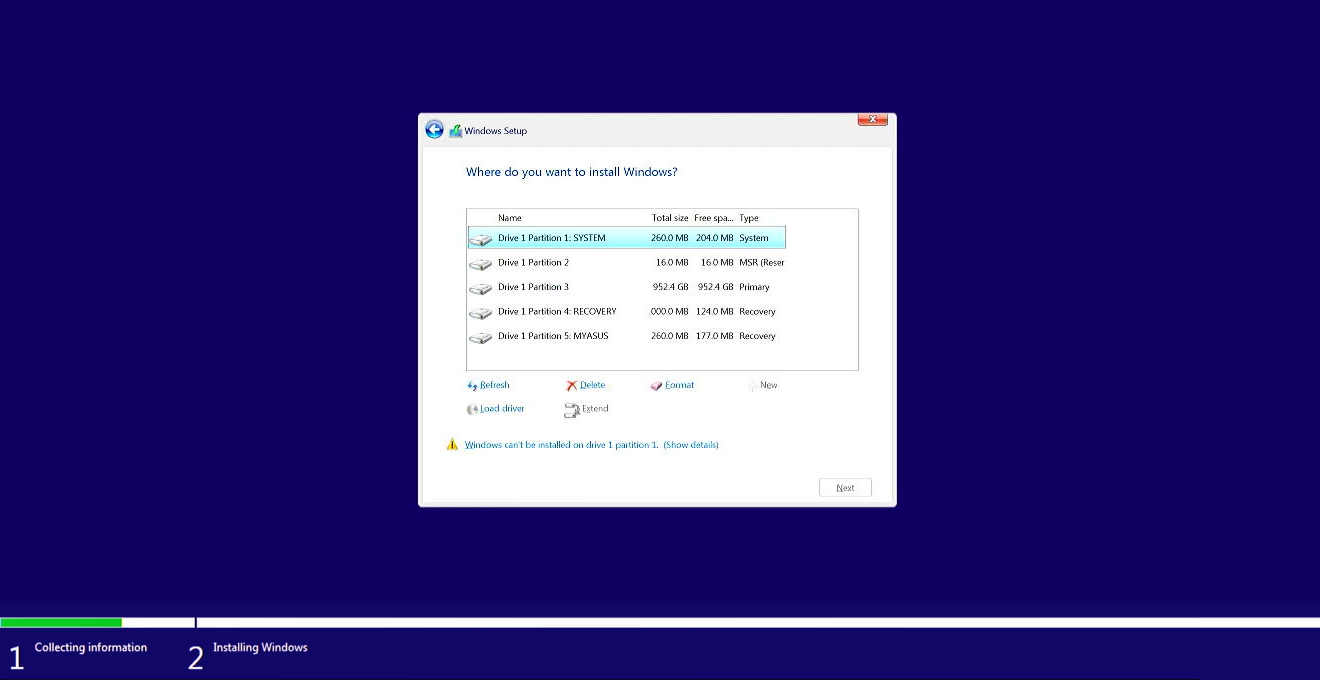Click the green setup progress bar

[x=61, y=622]
